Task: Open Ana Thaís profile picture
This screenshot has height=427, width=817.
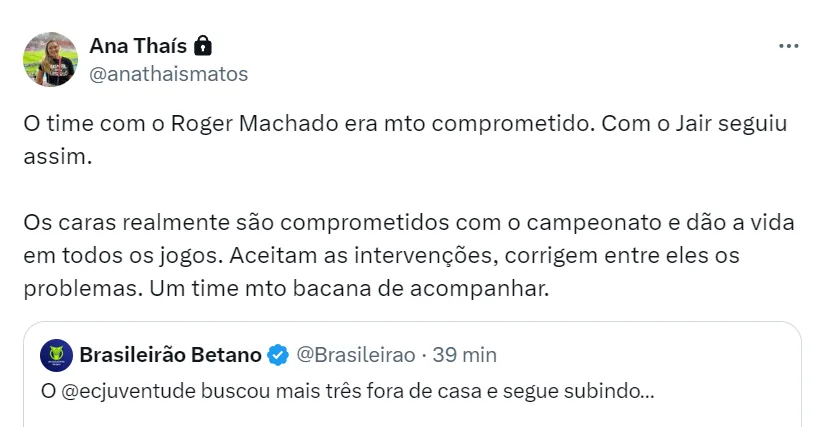Action: (50, 59)
